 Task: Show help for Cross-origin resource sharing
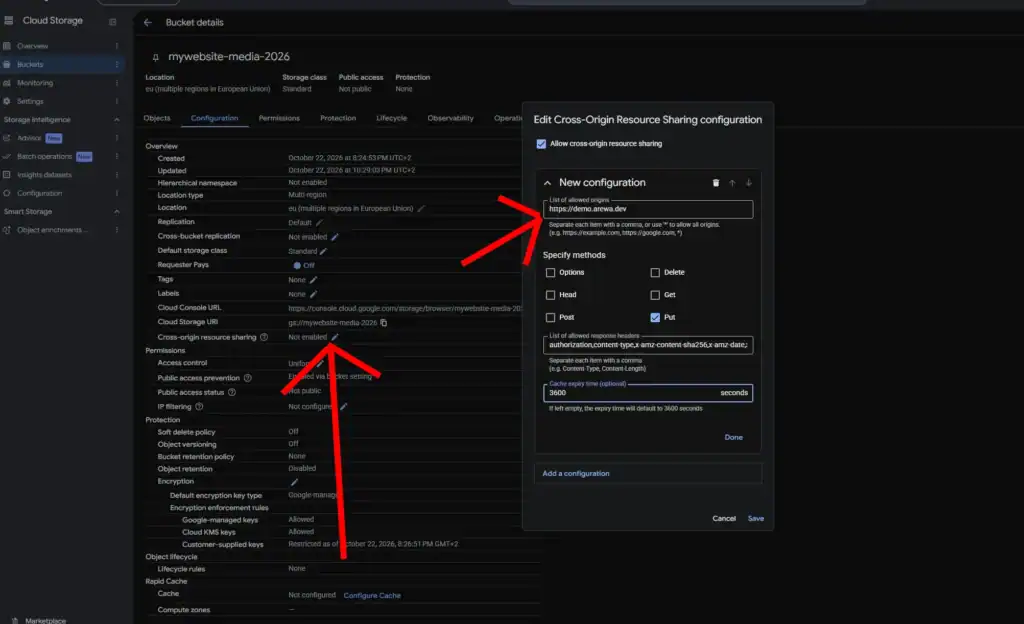(264, 337)
